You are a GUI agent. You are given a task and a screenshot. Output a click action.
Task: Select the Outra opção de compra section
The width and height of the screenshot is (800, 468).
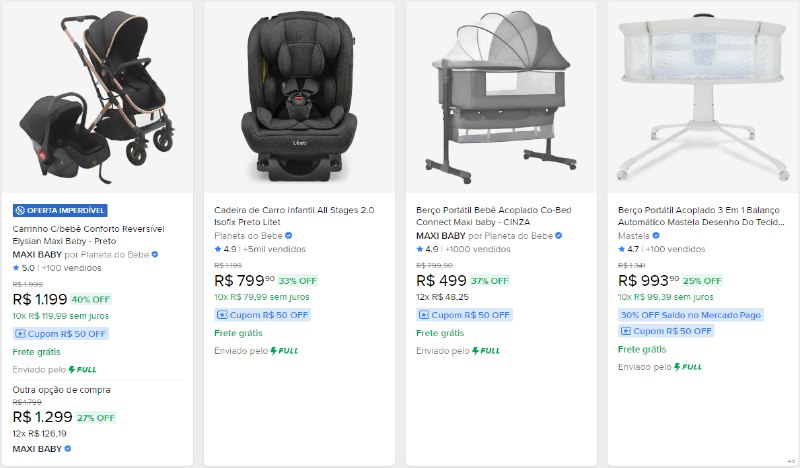61,389
